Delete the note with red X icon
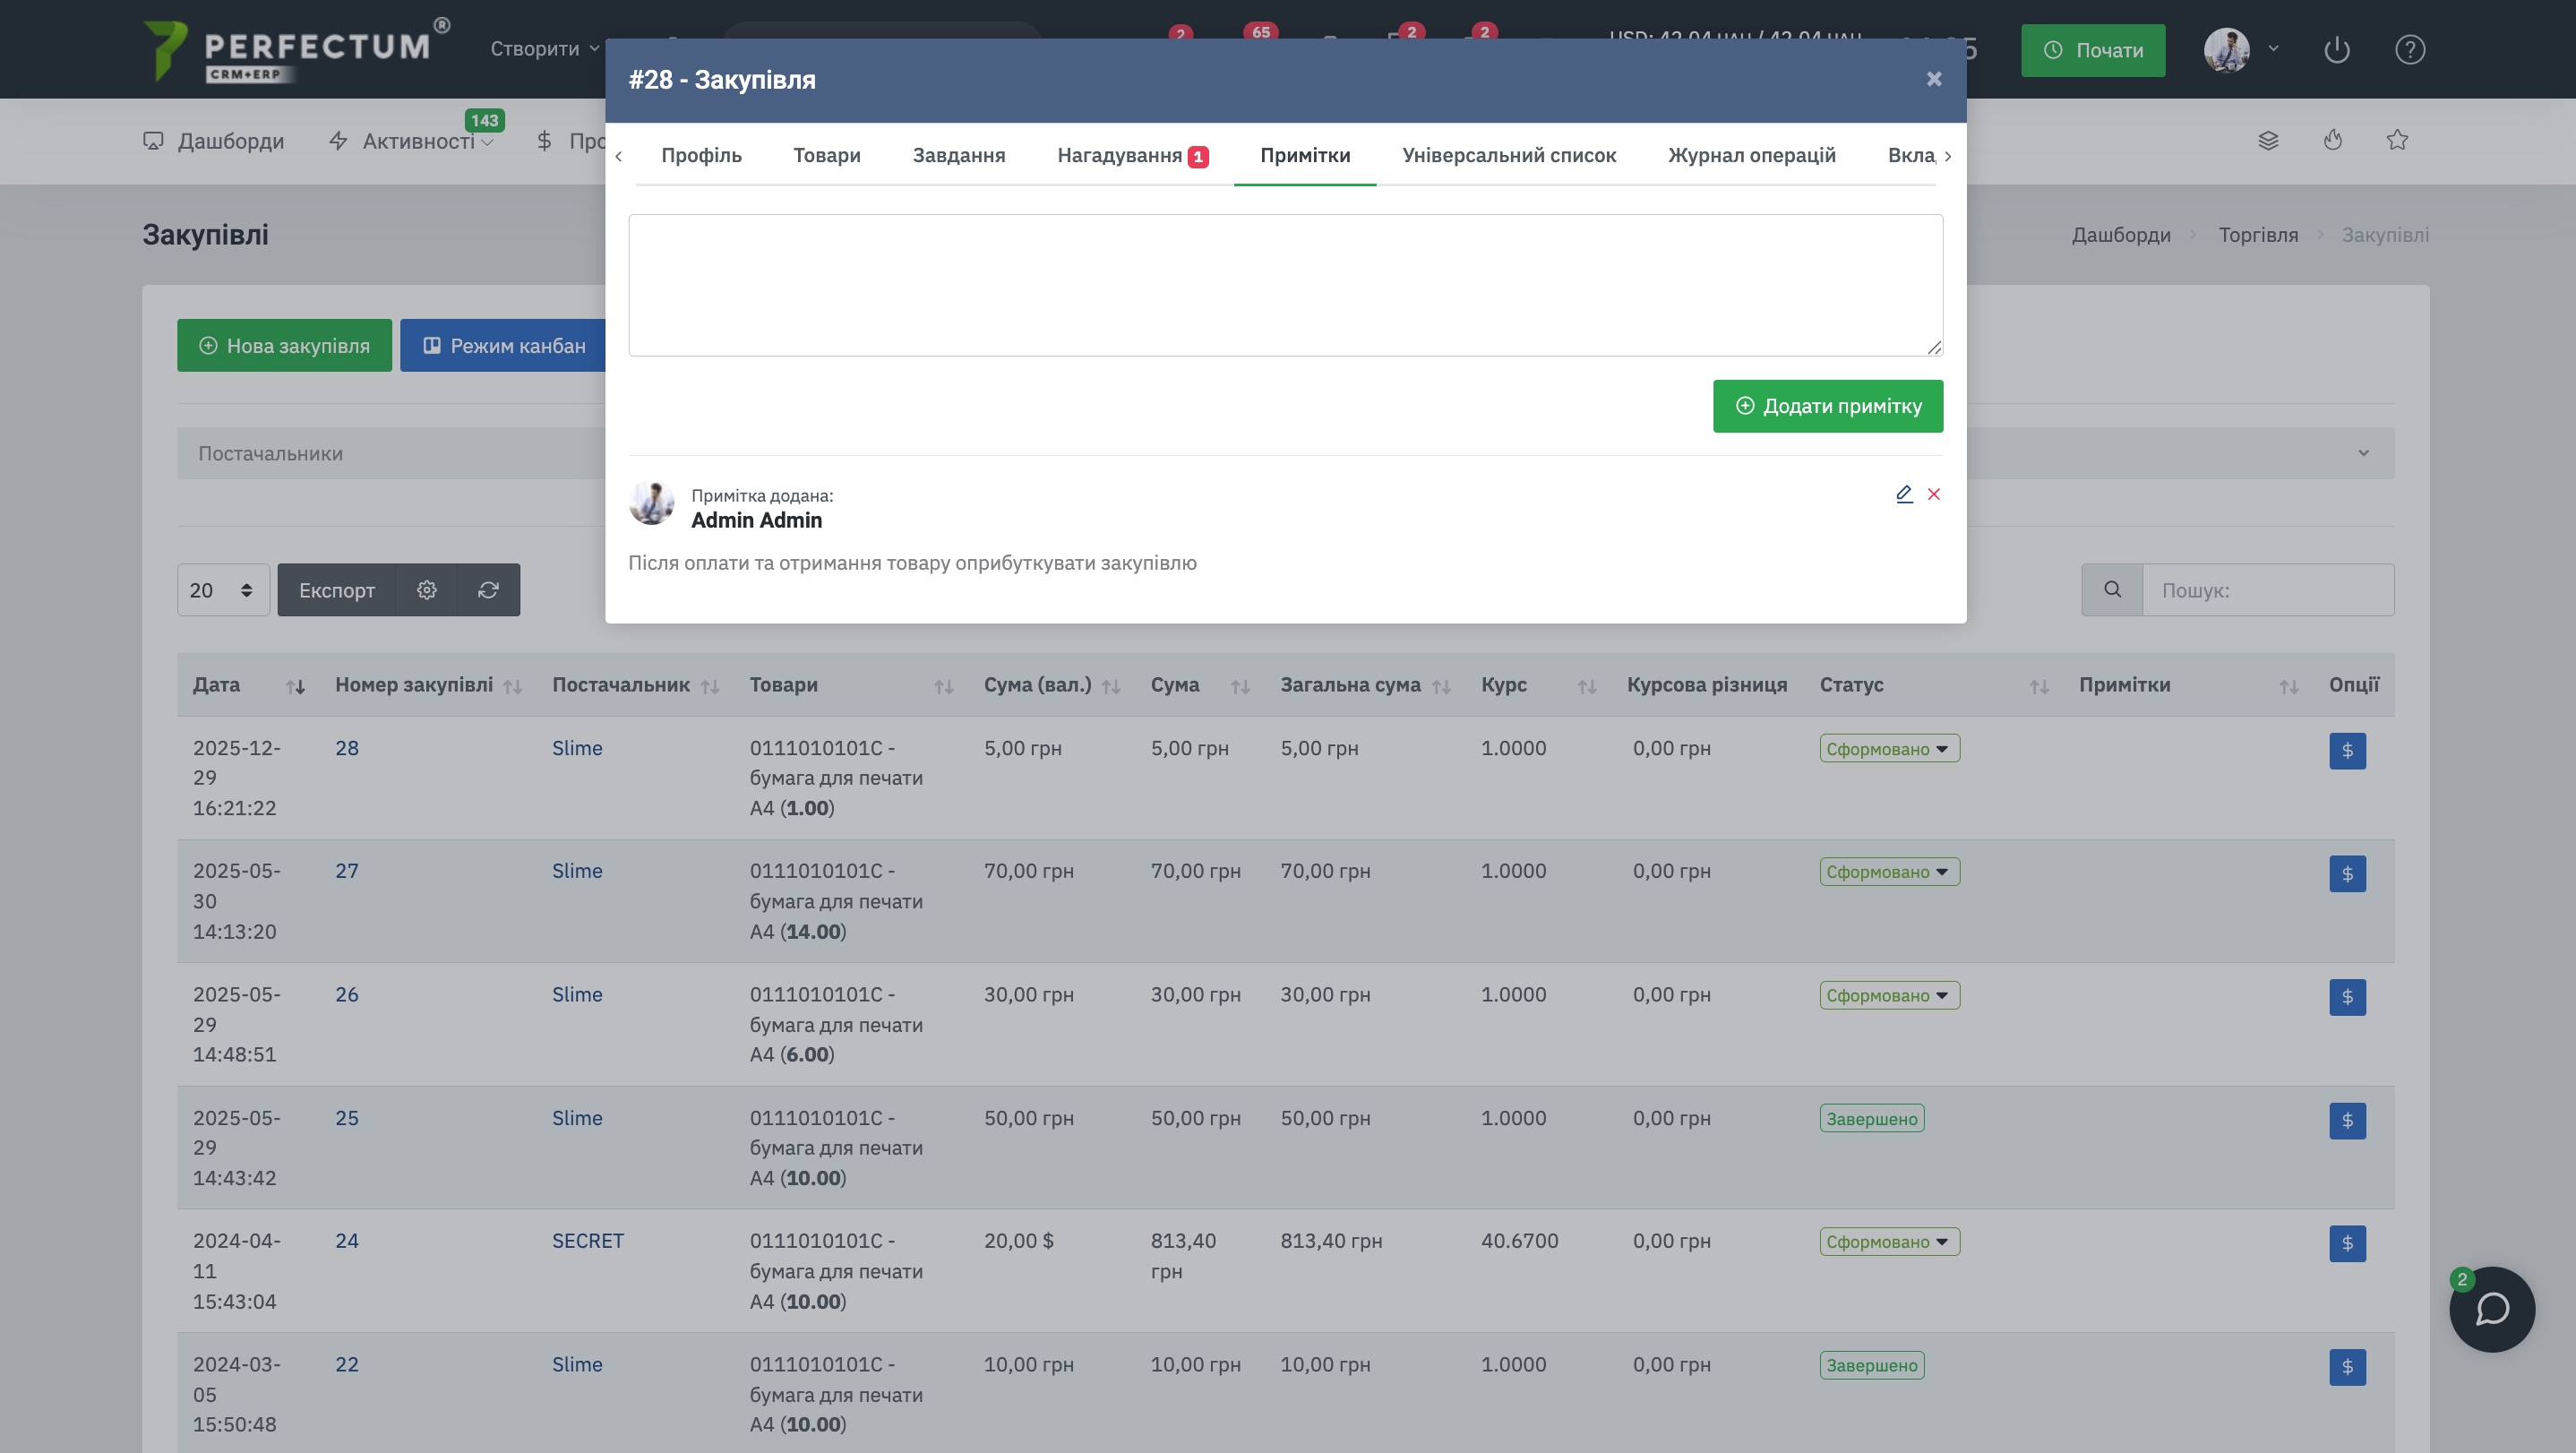 coord(1934,494)
